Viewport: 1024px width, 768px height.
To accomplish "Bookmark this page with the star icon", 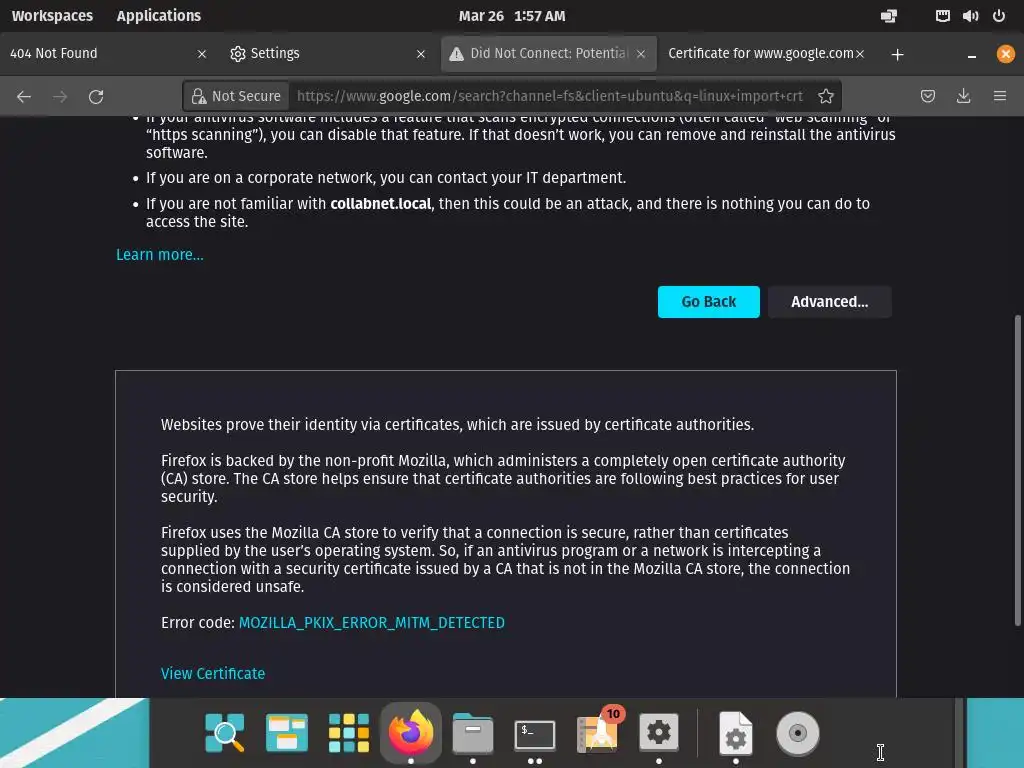I will pos(825,97).
